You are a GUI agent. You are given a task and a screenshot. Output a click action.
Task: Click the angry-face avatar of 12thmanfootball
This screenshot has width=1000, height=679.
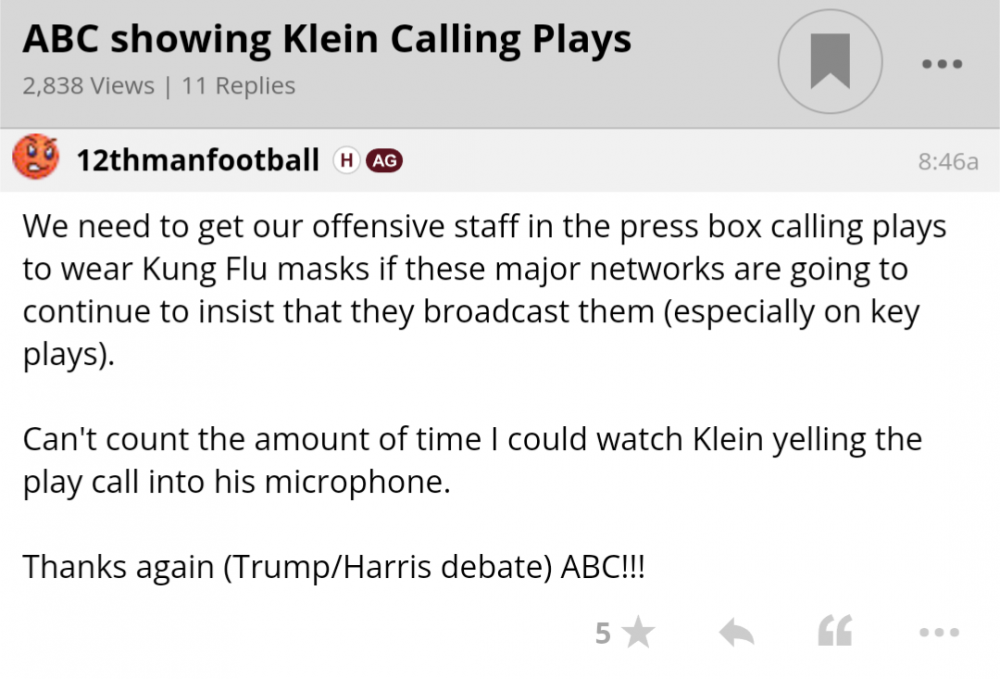[x=37, y=159]
